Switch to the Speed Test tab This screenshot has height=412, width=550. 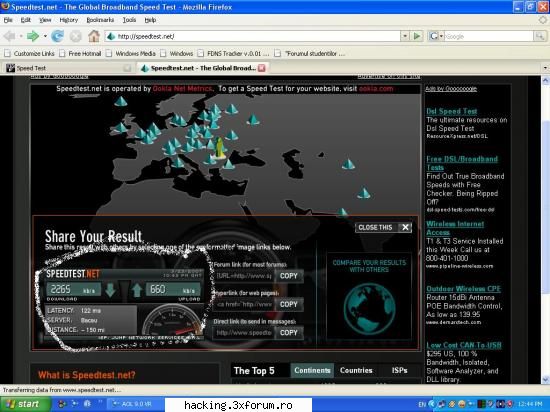click(67, 68)
